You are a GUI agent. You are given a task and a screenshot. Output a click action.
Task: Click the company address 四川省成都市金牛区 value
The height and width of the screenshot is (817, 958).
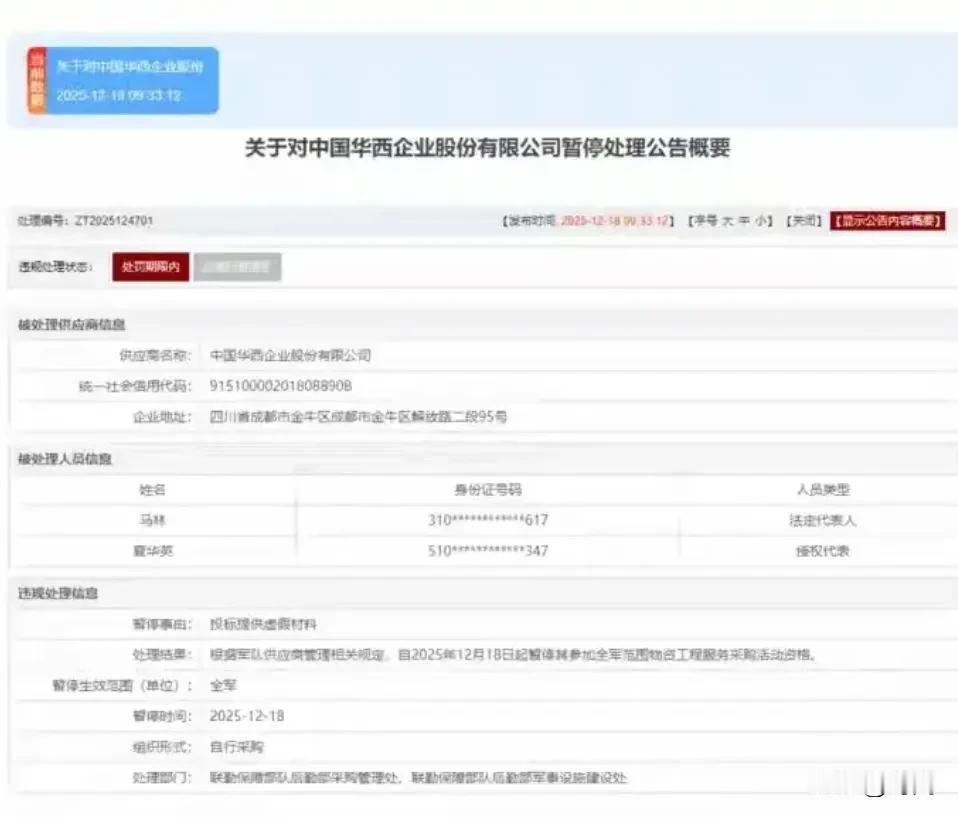click(358, 417)
